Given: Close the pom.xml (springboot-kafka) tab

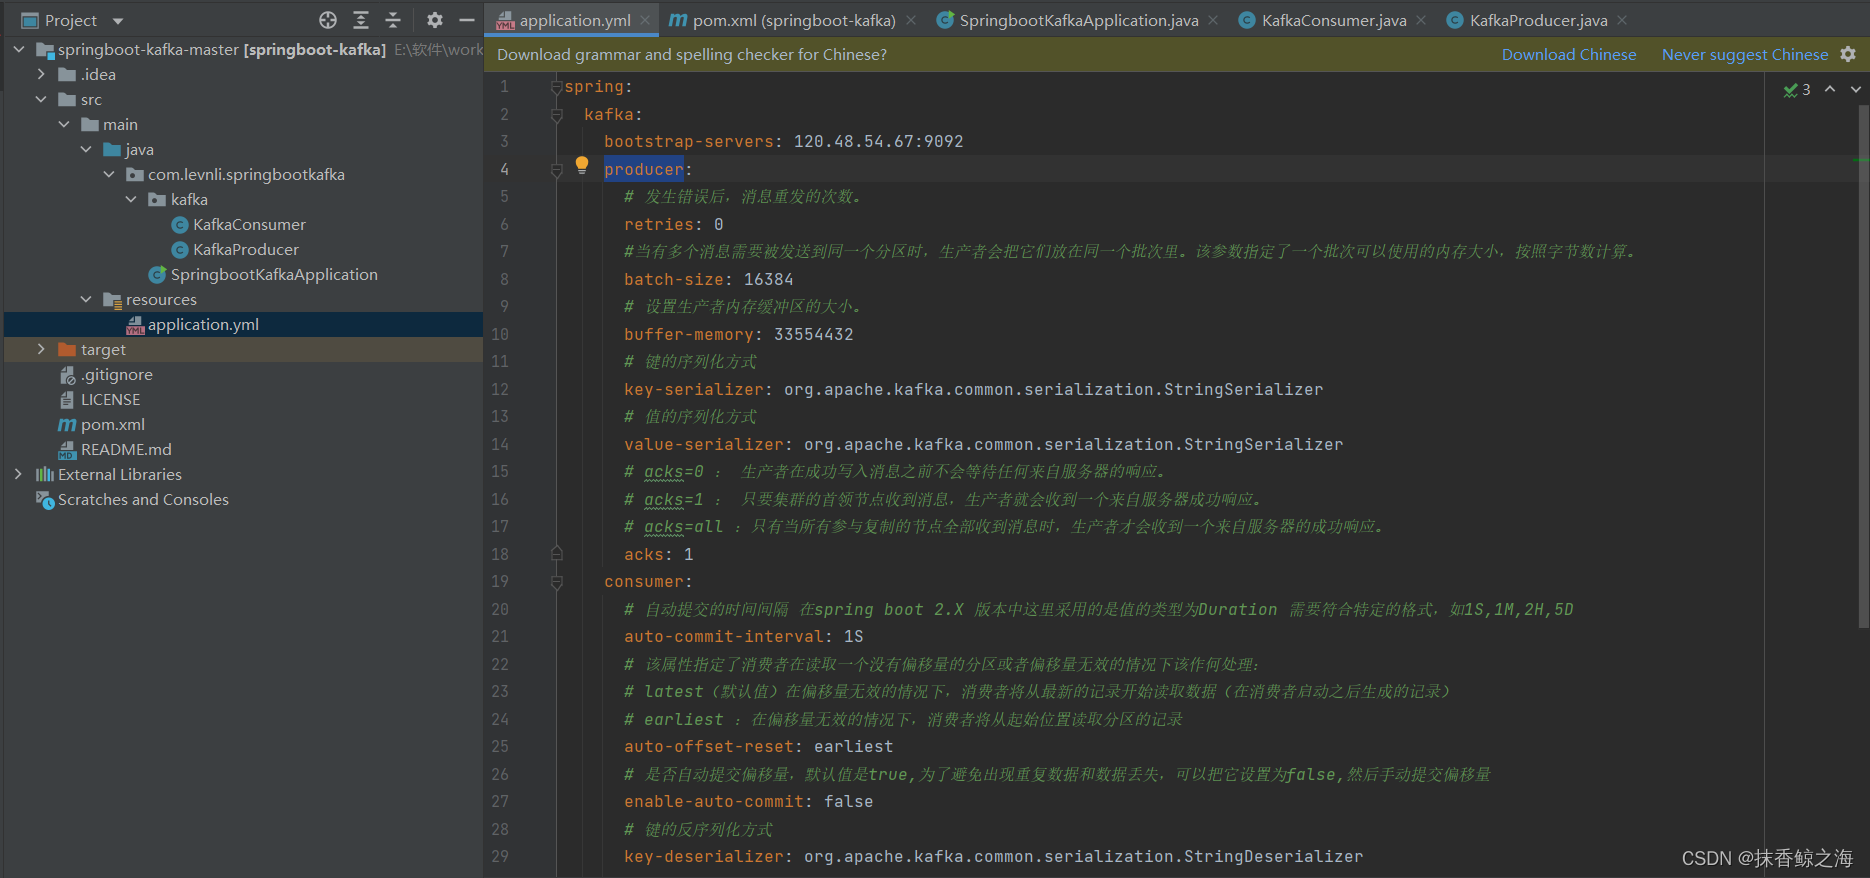Looking at the screenshot, I should [911, 20].
